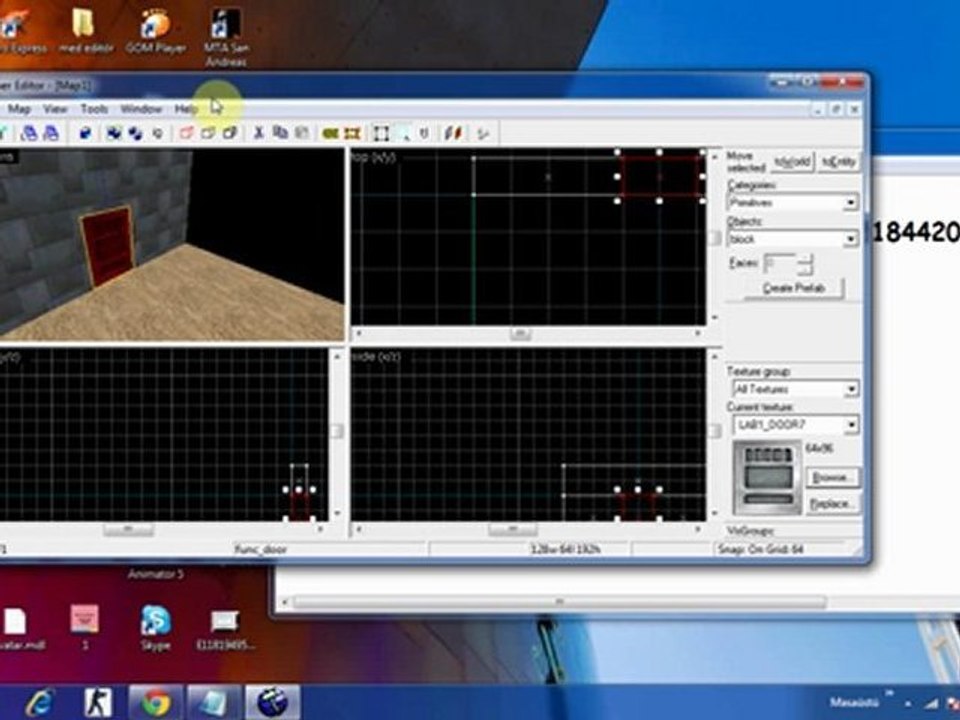Click the Cut scissors icon in toolbar
Viewport: 960px width, 720px height.
[258, 133]
